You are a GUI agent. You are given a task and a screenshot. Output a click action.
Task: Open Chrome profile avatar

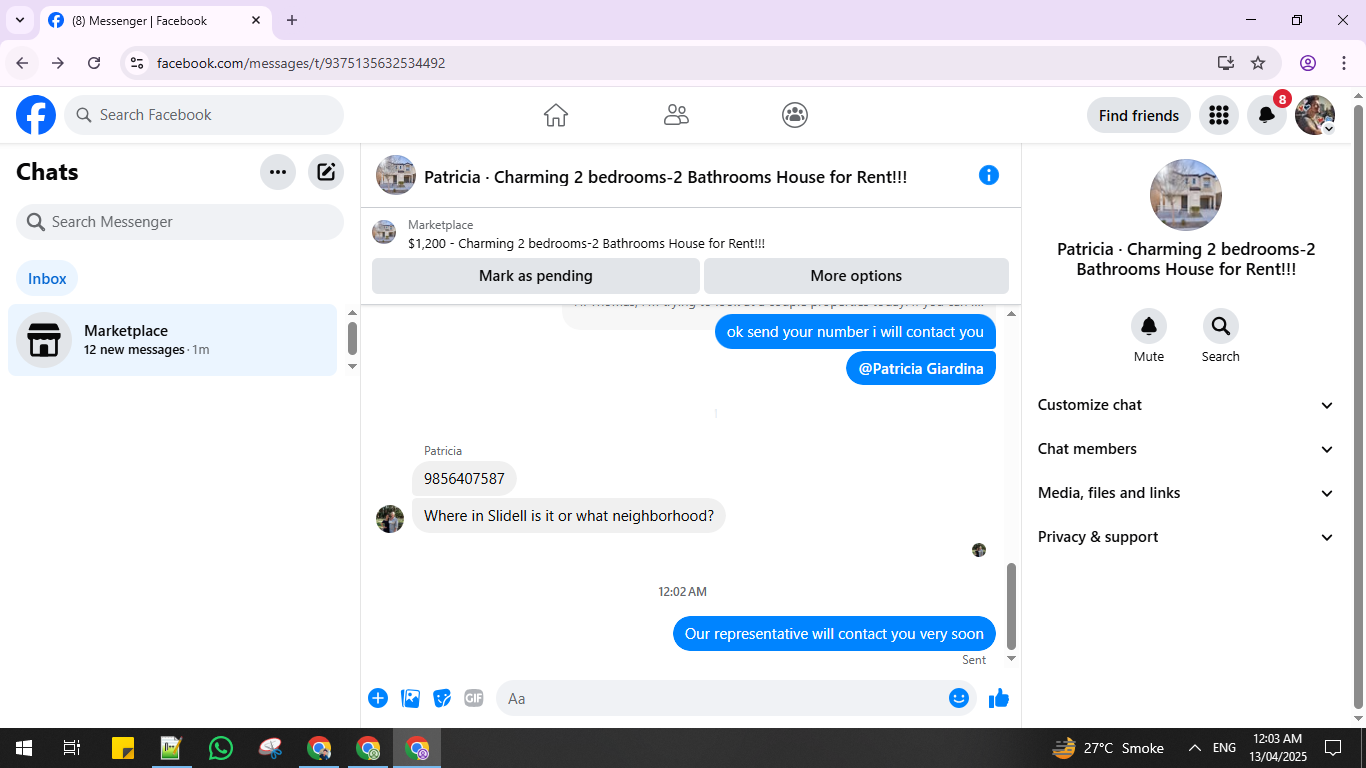[x=1308, y=63]
